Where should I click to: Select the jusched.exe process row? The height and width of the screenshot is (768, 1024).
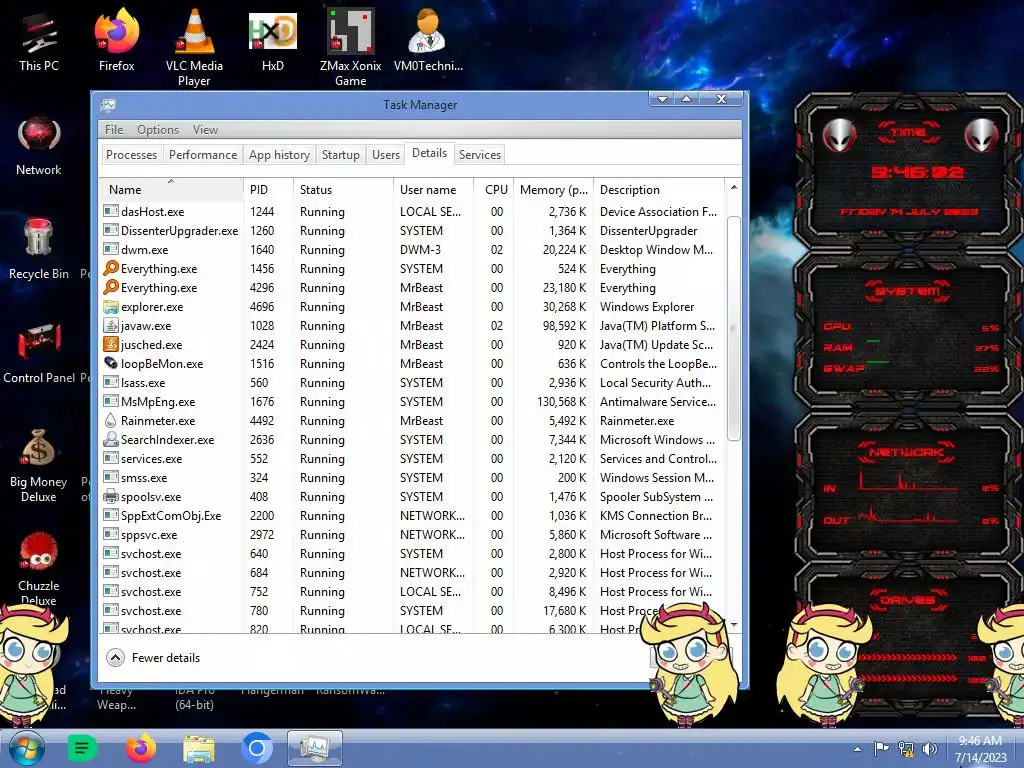[412, 344]
